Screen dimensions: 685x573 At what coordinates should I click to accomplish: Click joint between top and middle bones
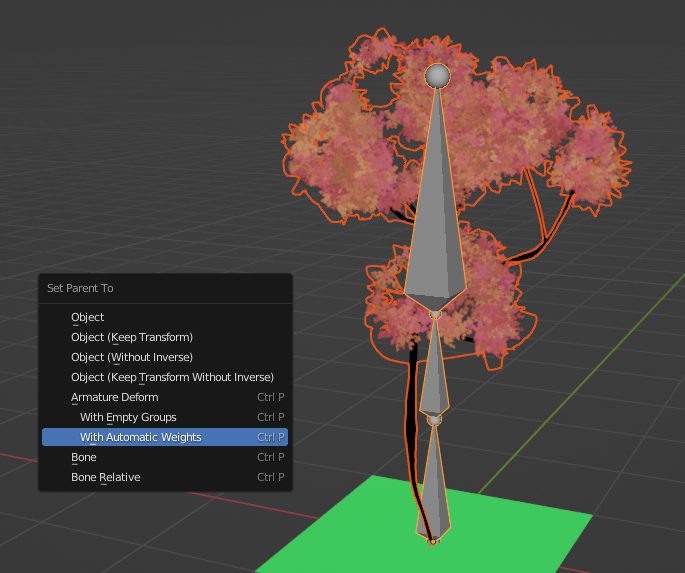pos(435,314)
